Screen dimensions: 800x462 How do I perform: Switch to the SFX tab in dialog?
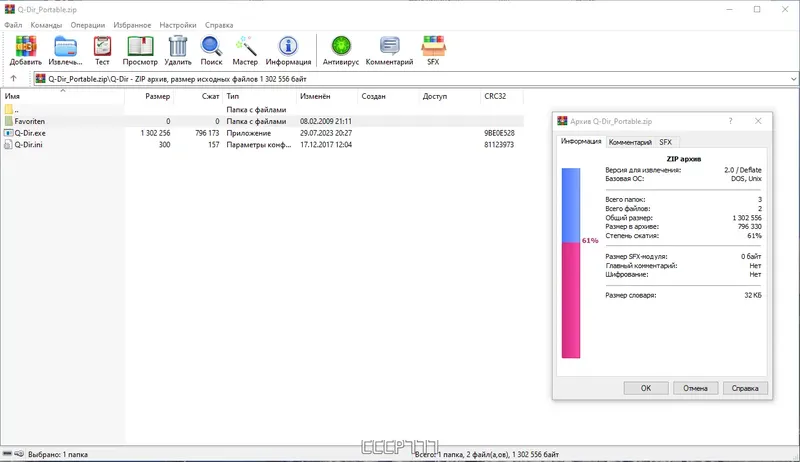click(x=665, y=142)
